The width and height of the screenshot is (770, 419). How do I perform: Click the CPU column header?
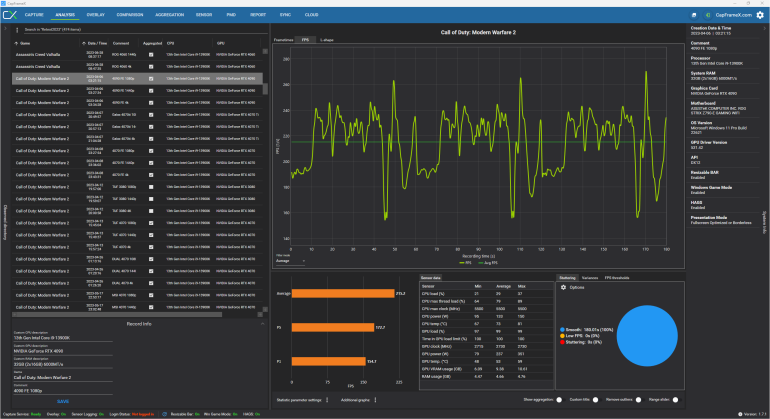coord(170,43)
